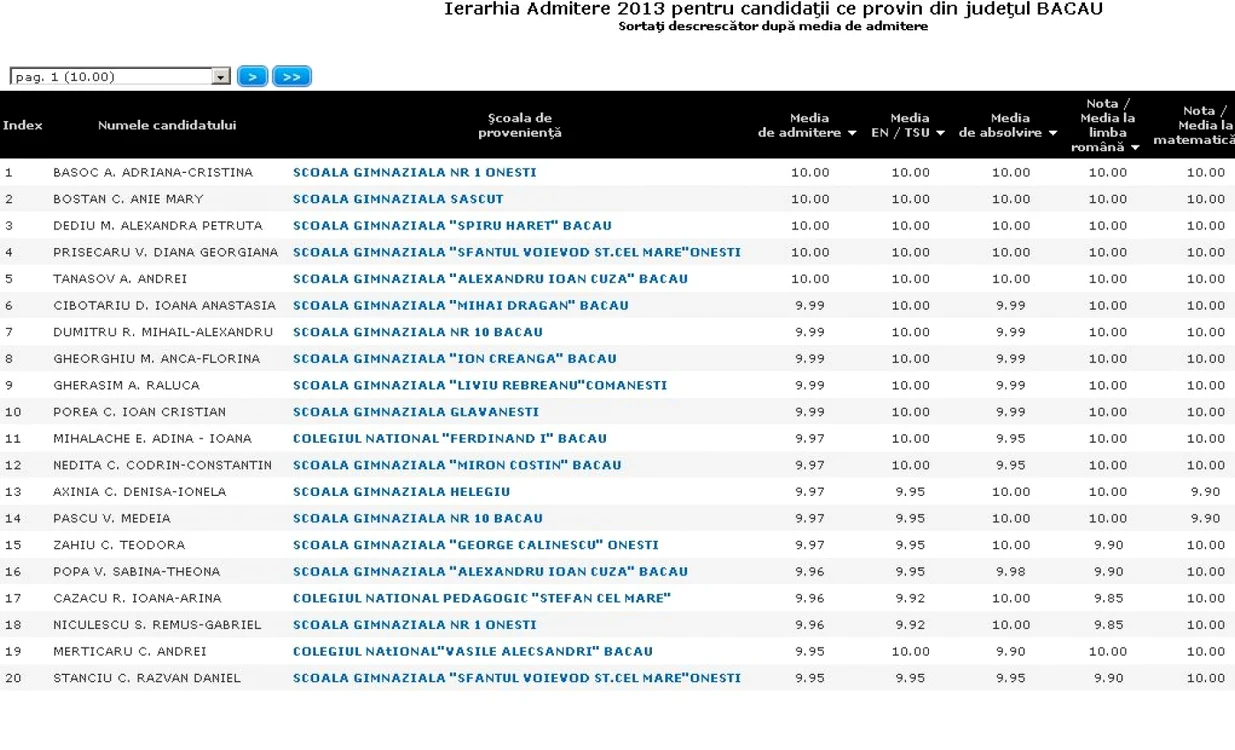
Task: Open "SFANTUL VOIEVOD ST.CEL MARE" ONESTI link in row 20
Action: 517,678
